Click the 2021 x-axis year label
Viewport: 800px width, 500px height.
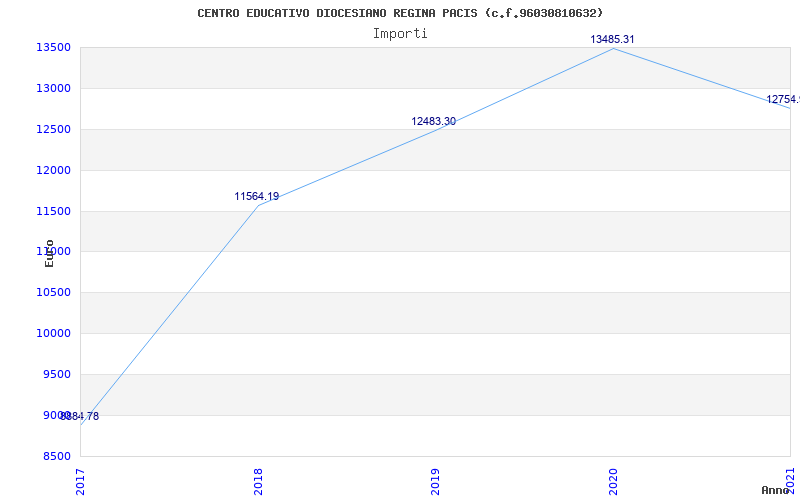click(790, 479)
